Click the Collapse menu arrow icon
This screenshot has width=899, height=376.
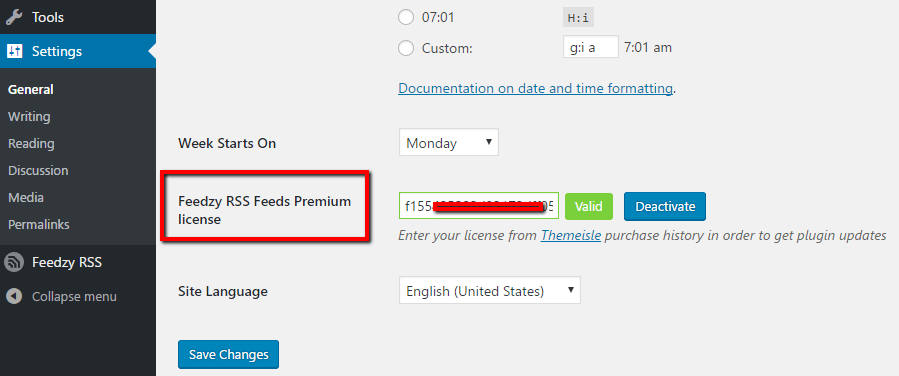(14, 297)
